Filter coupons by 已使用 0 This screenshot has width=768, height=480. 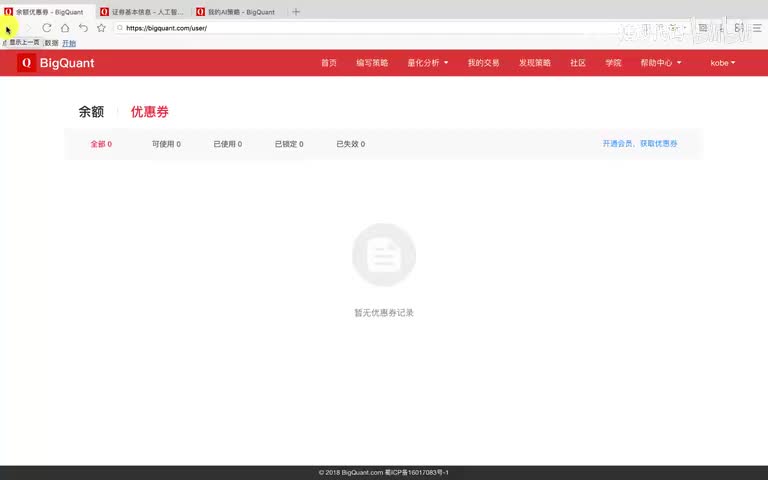(228, 144)
